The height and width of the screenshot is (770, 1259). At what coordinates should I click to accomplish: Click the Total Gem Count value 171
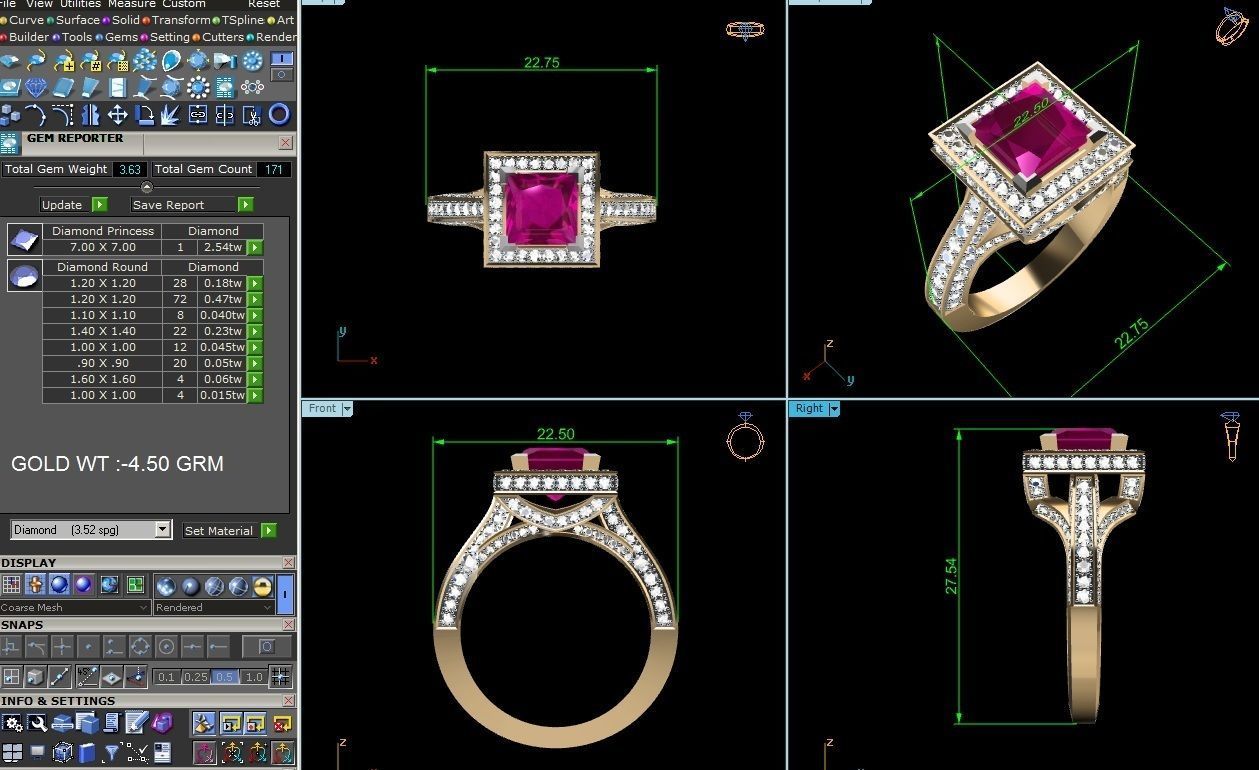[x=274, y=169]
